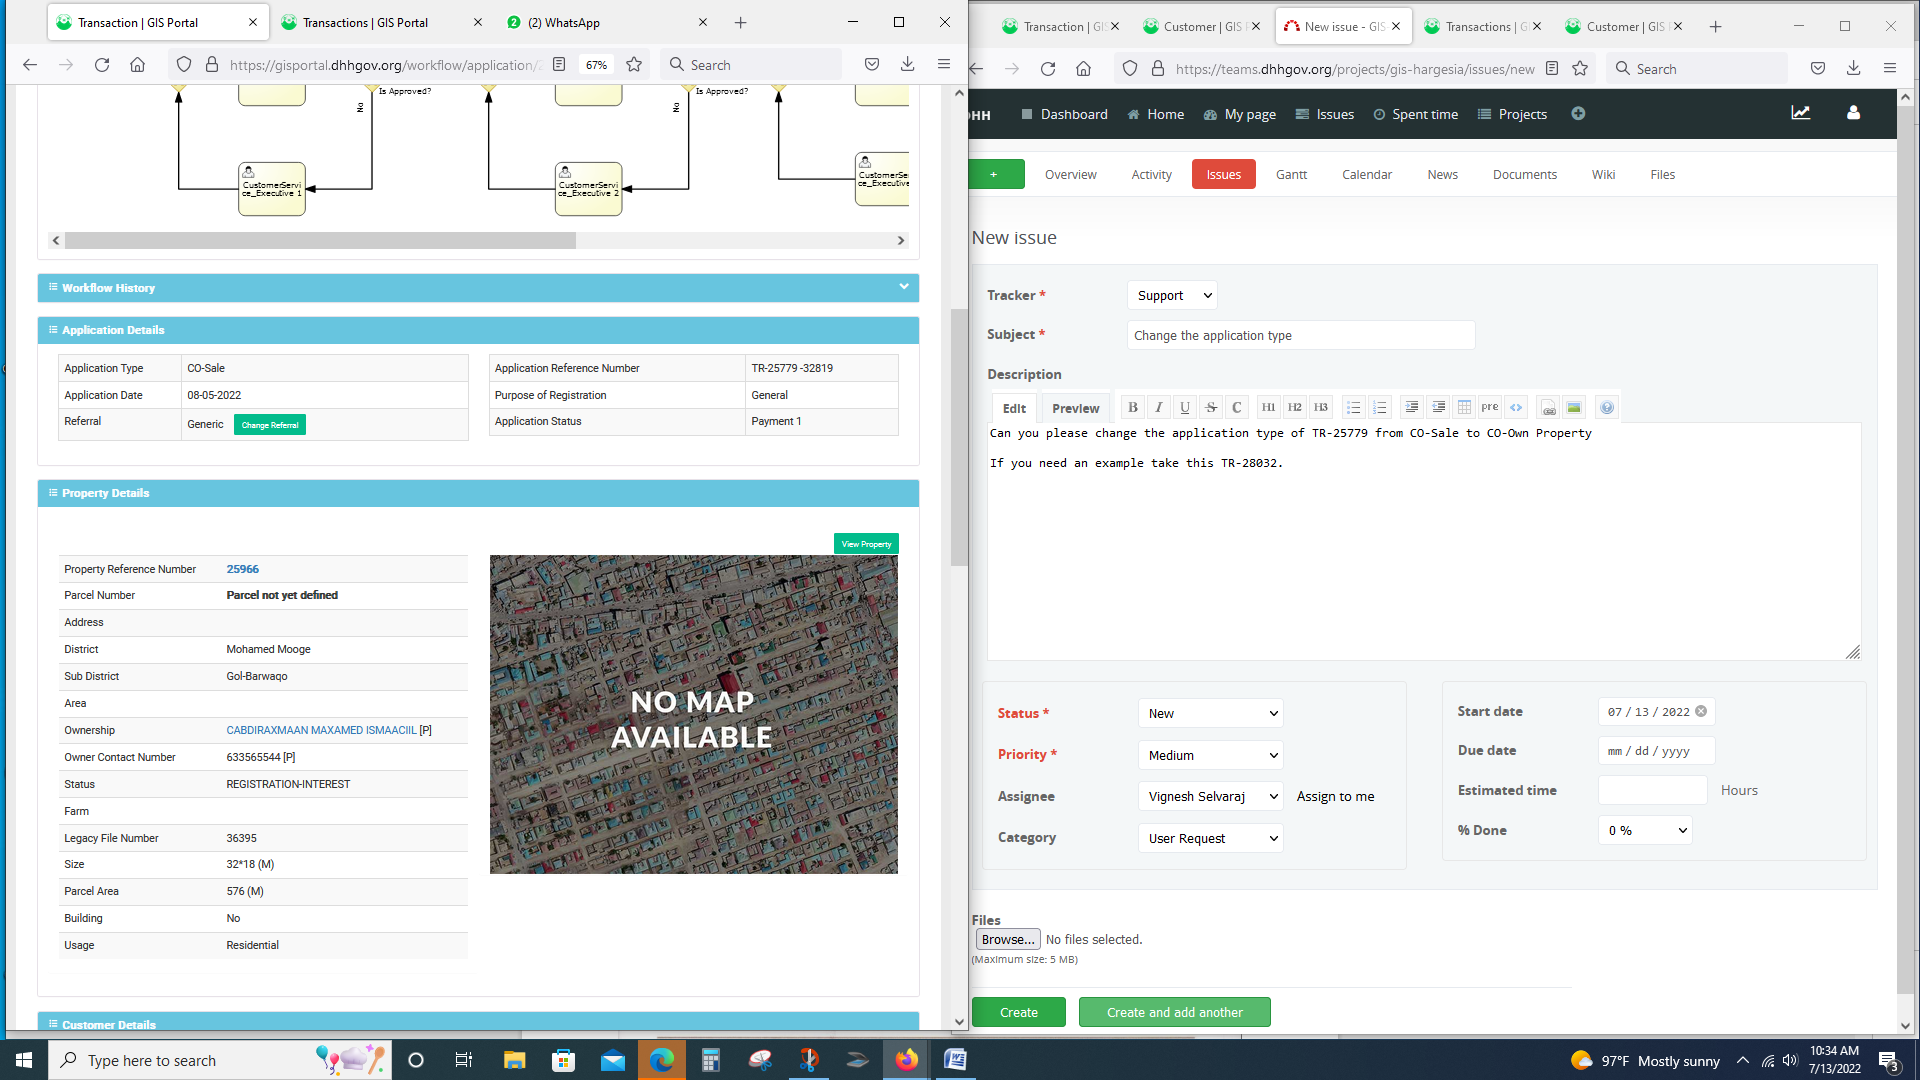Click the No Map Available thumbnail

click(x=693, y=714)
